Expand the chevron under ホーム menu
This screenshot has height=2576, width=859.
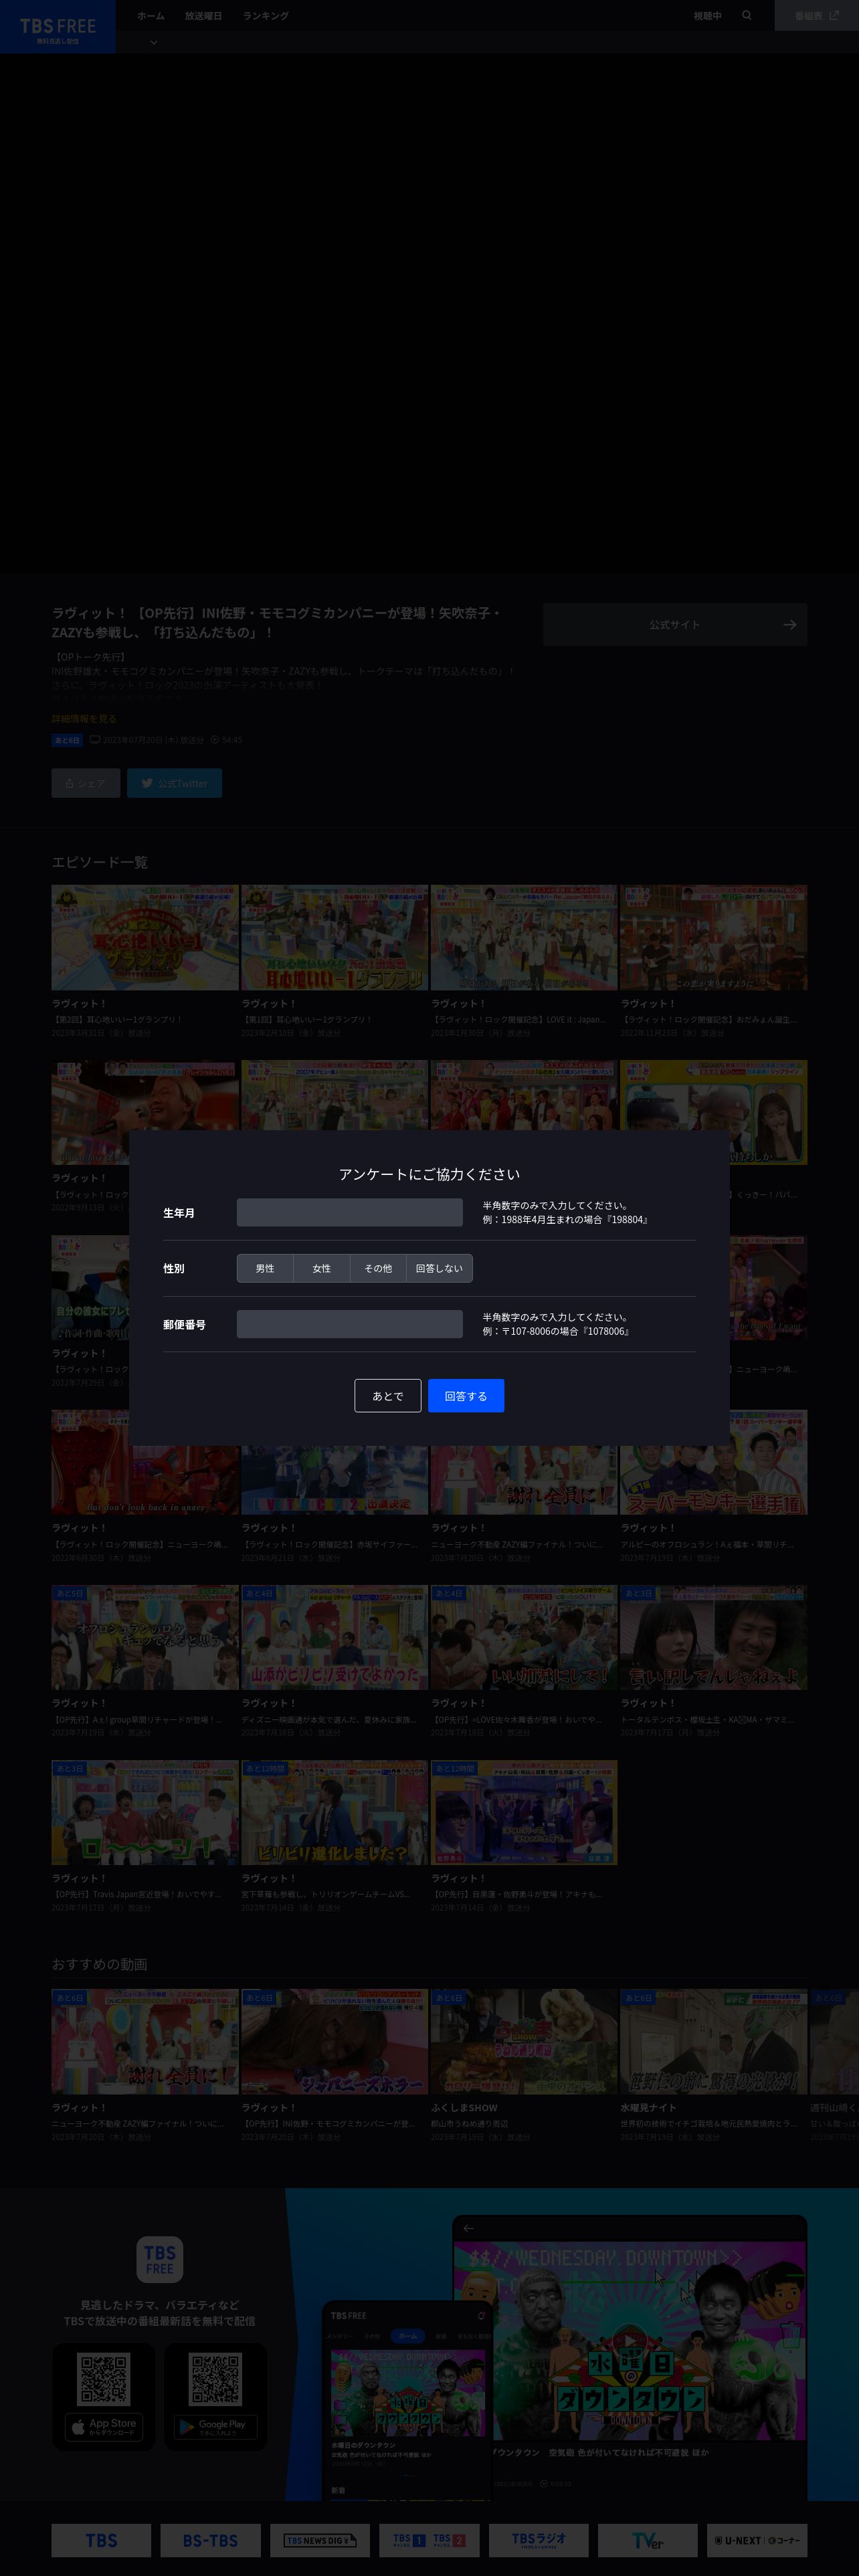click(153, 43)
